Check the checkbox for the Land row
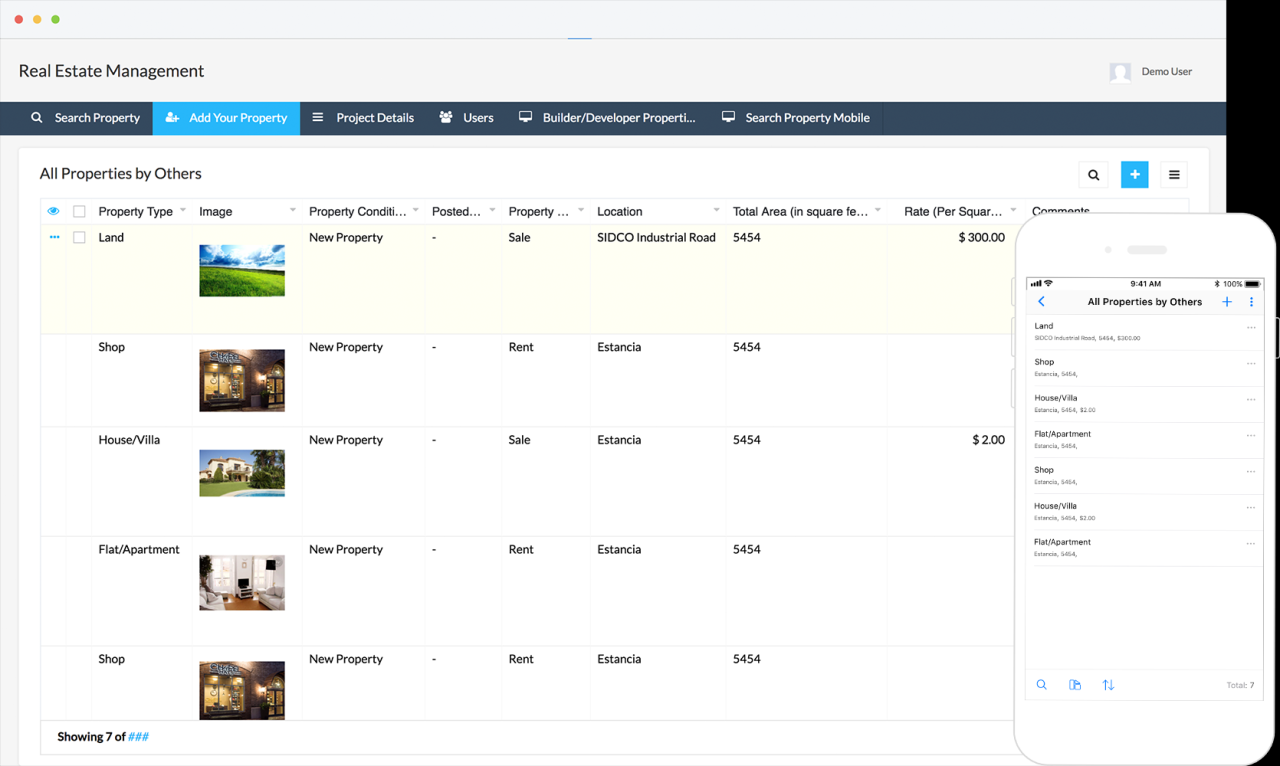 tap(79, 238)
